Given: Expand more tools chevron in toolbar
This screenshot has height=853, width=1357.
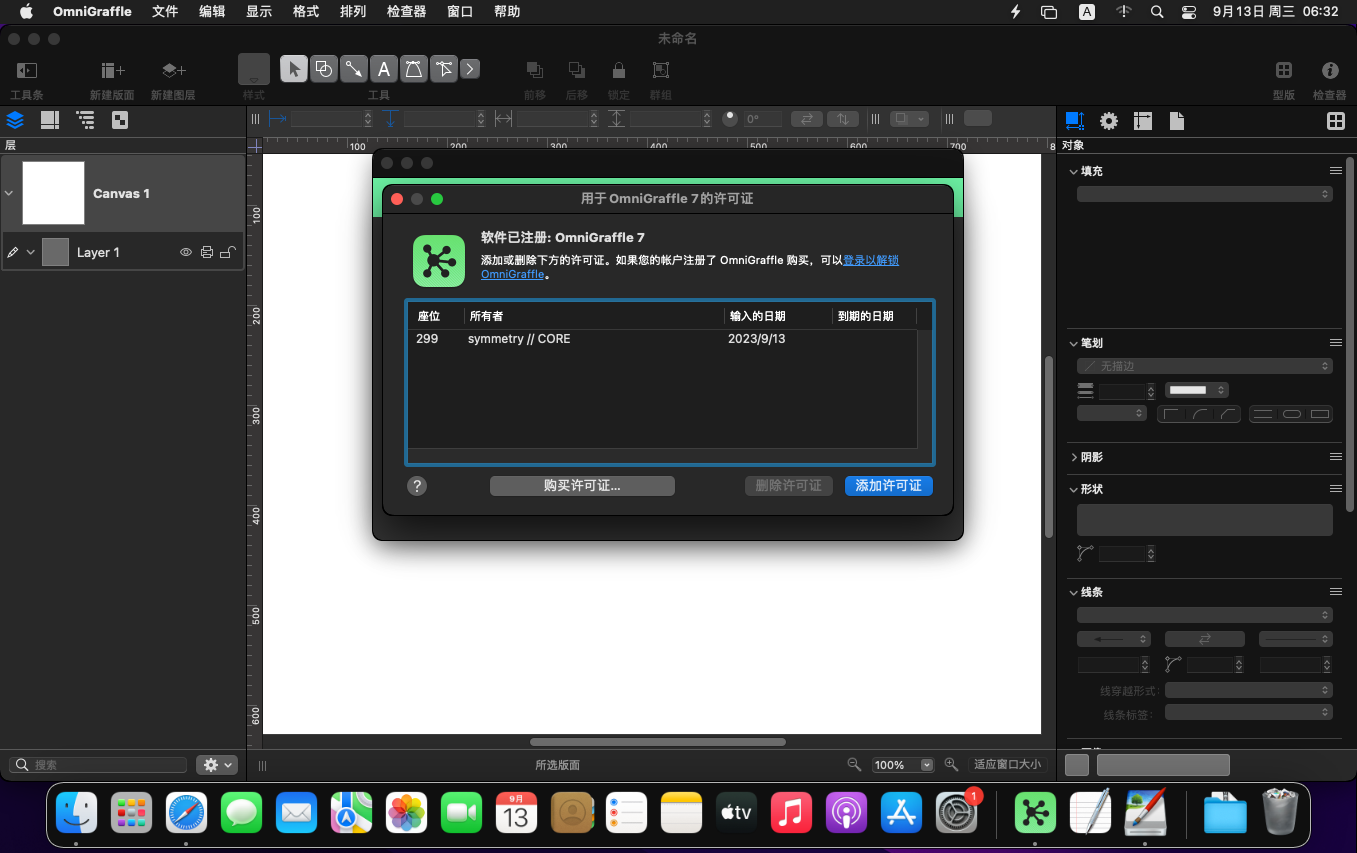Looking at the screenshot, I should (470, 69).
